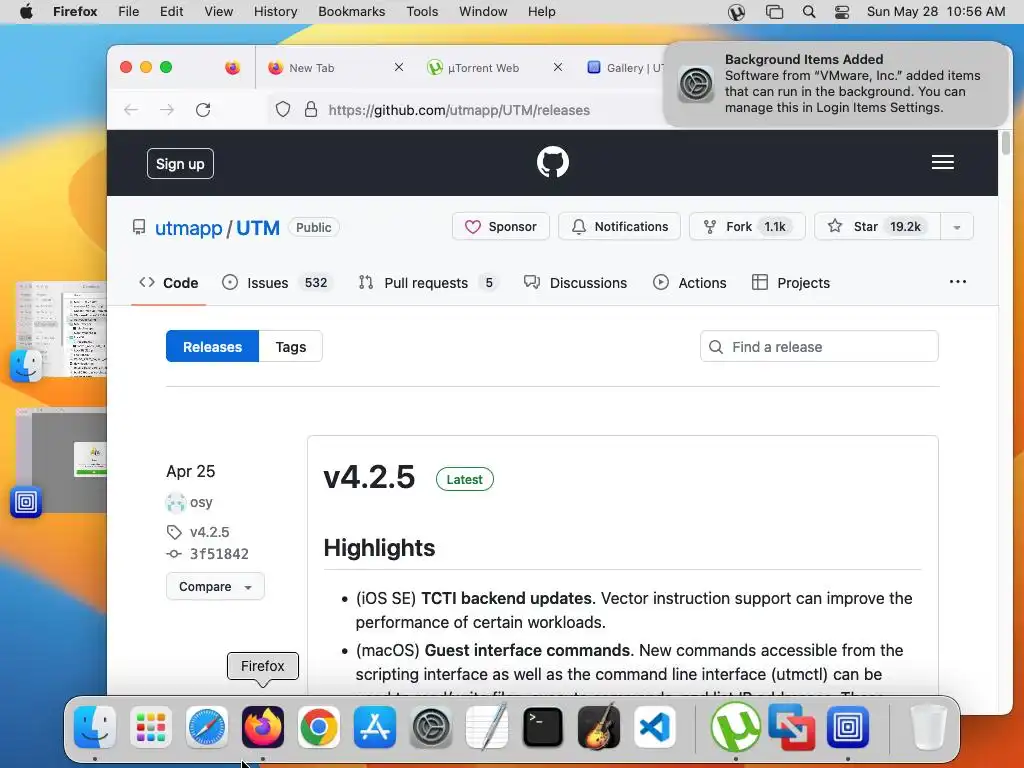Image resolution: width=1024 pixels, height=768 pixels.
Task: Click the Sponsor button
Action: point(500,227)
